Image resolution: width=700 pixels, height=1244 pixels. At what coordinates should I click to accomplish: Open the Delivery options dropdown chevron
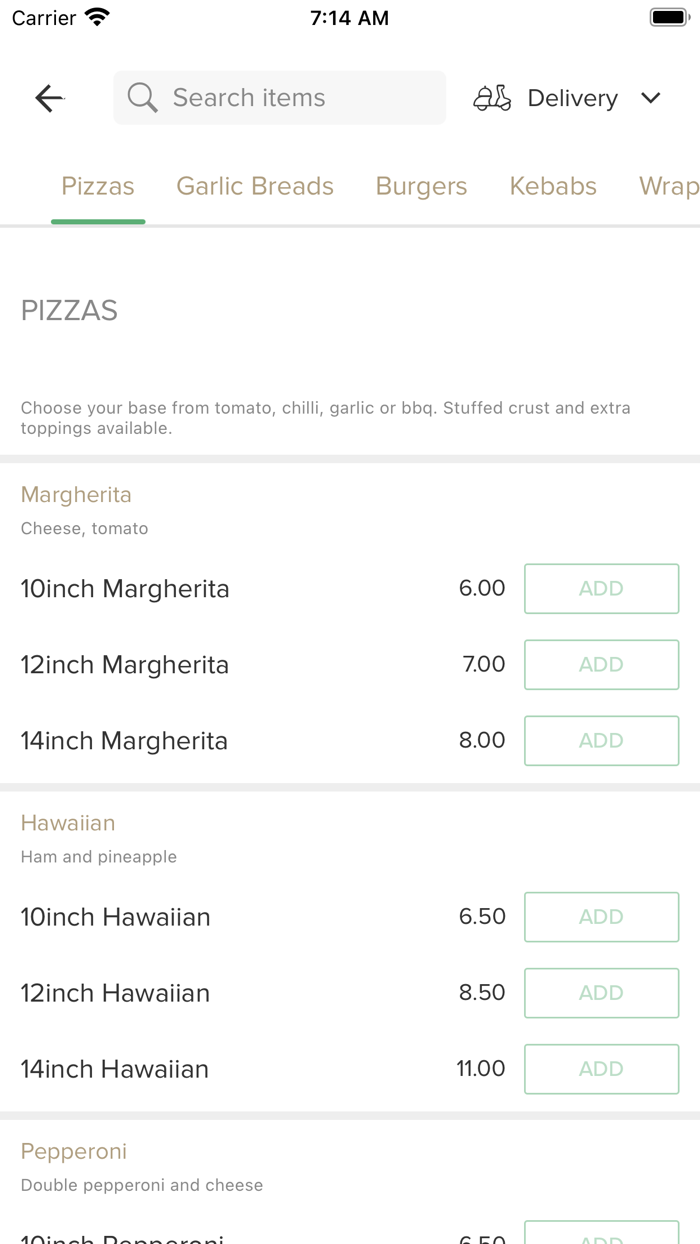tap(650, 98)
